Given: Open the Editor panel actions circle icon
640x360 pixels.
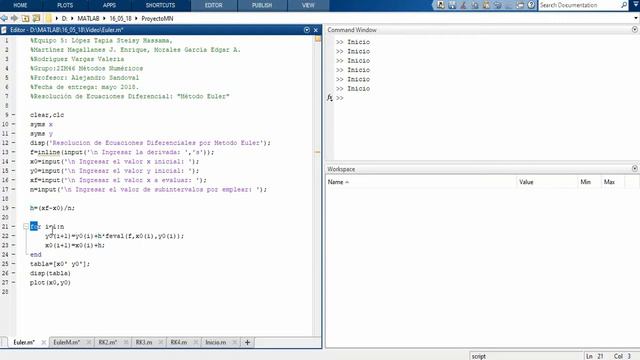Looking at the screenshot, I should 307,30.
